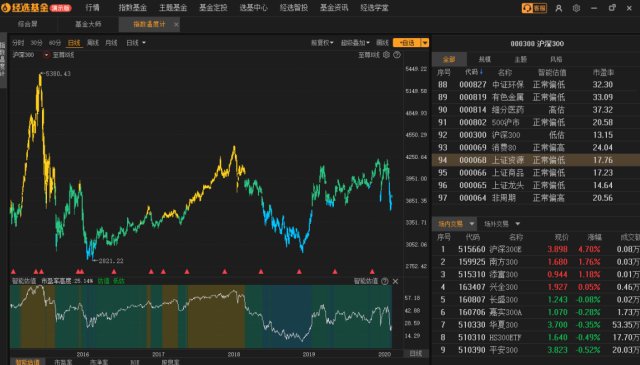The height and width of the screenshot is (365, 640).
Task: Select the 风格 tab in index list
Action: (x=556, y=60)
